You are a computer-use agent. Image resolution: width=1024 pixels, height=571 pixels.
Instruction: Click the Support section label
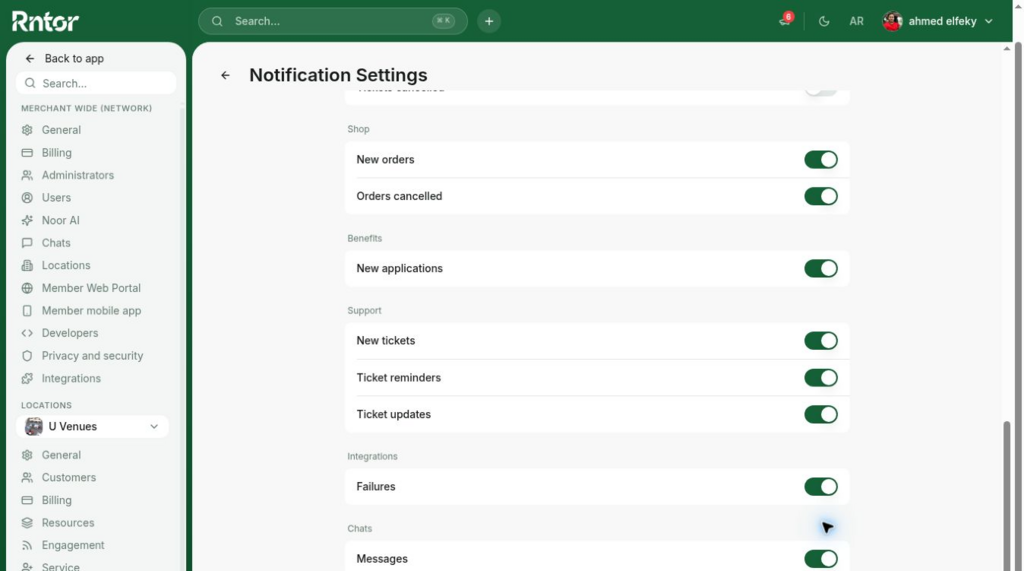364,310
